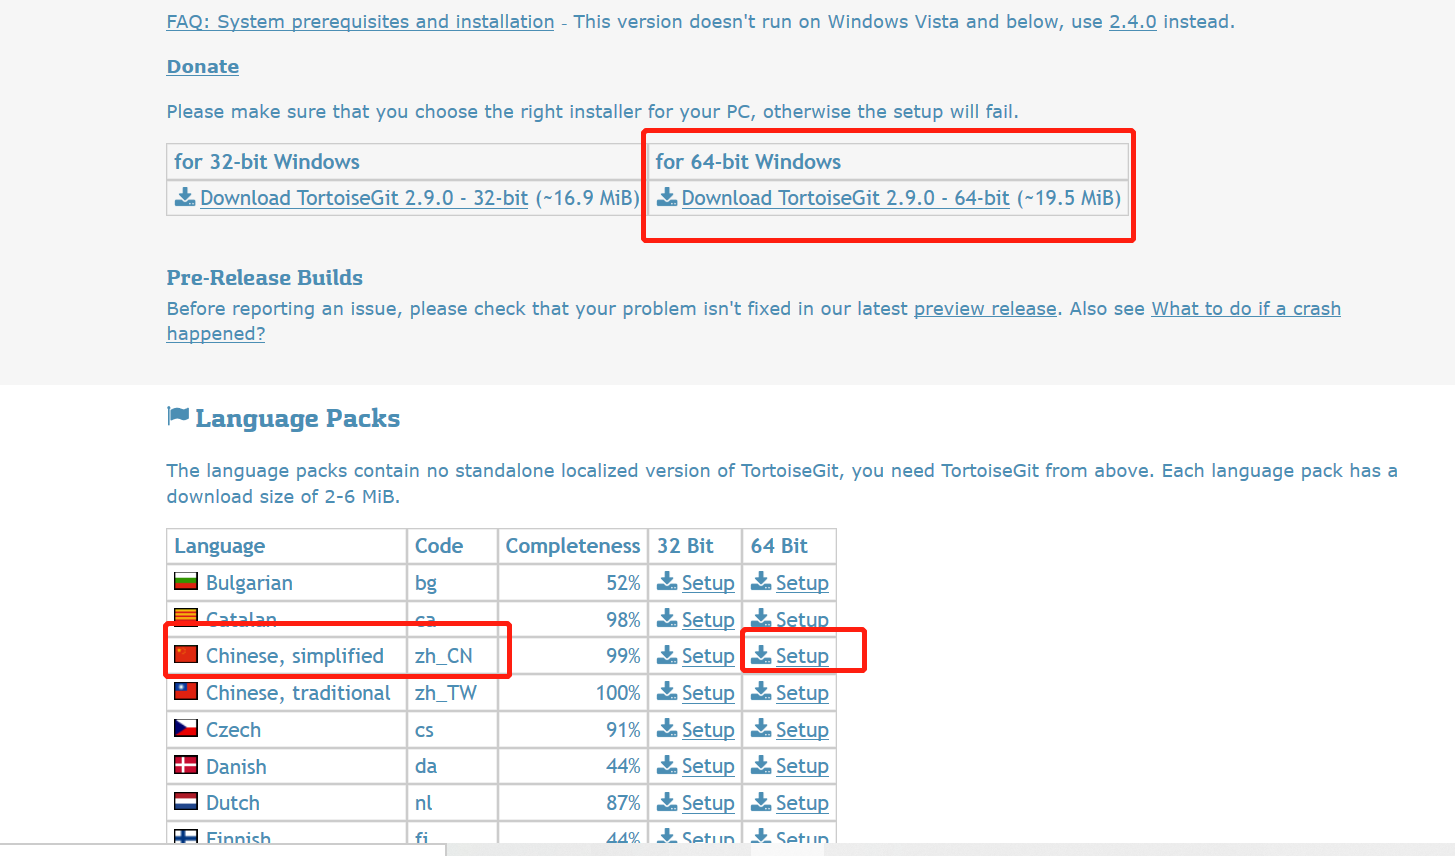
Task: Click Danish 32 Bit download icon
Action: pyautogui.click(x=667, y=765)
